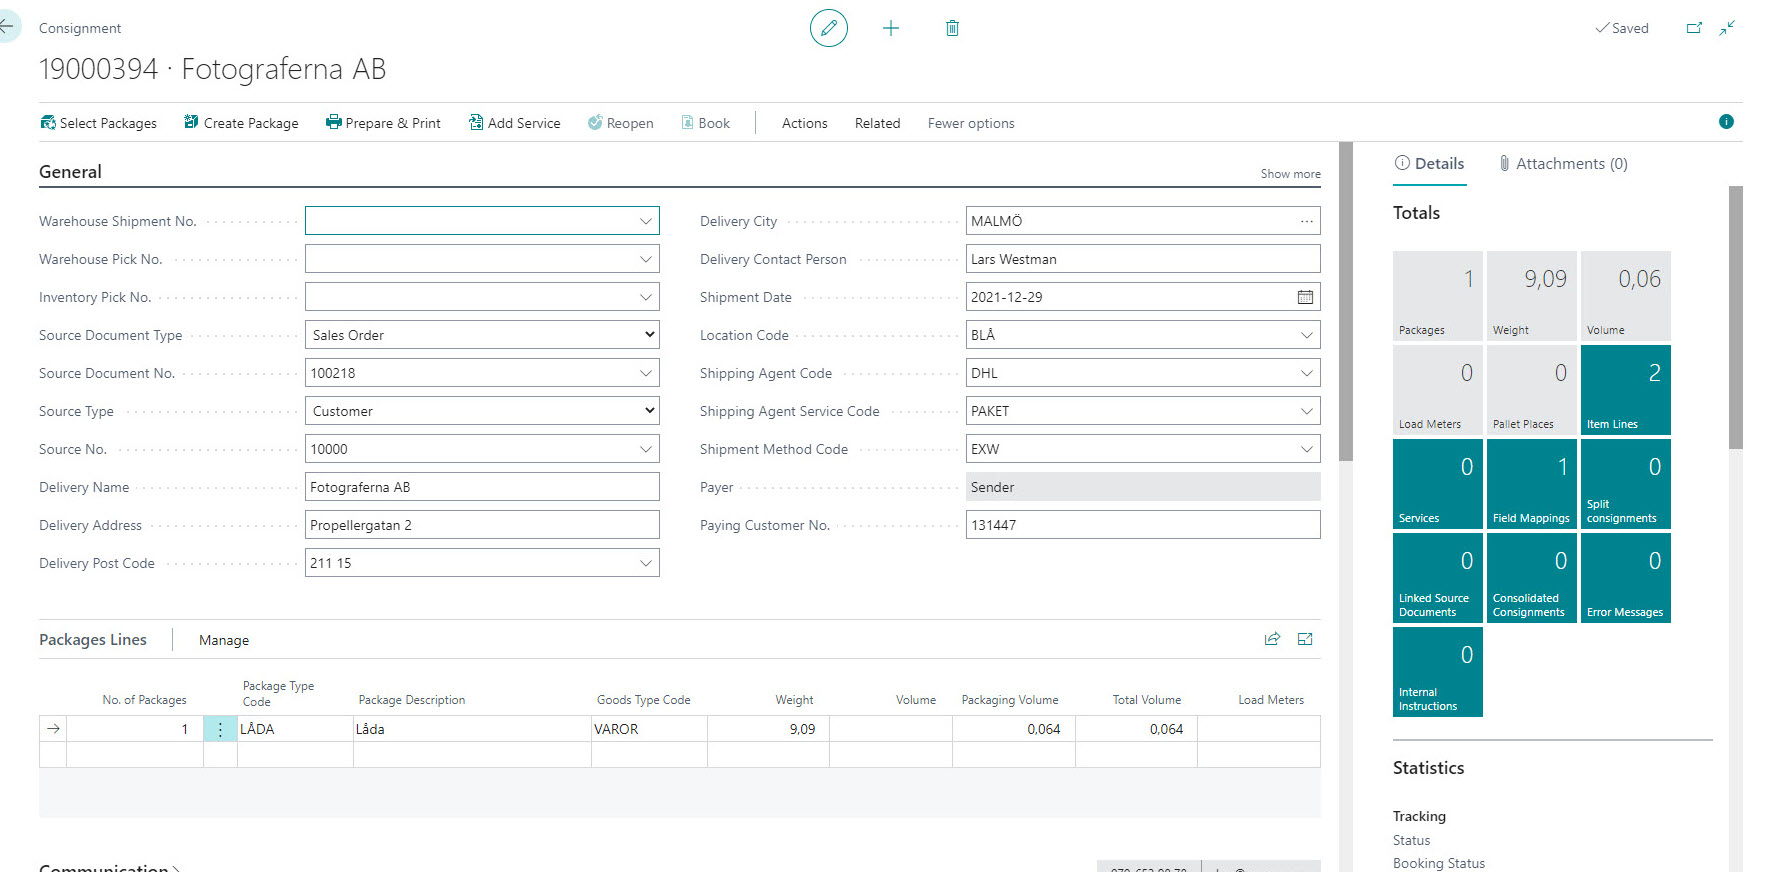The image size is (1766, 872).
Task: Click the VAROR goods type cell
Action: [x=649, y=729]
